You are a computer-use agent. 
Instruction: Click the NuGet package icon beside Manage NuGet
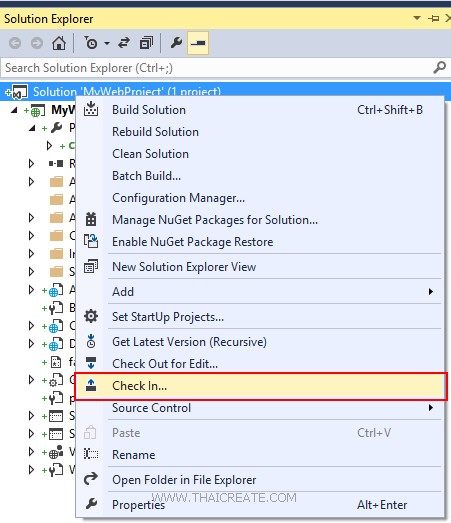(x=91, y=219)
